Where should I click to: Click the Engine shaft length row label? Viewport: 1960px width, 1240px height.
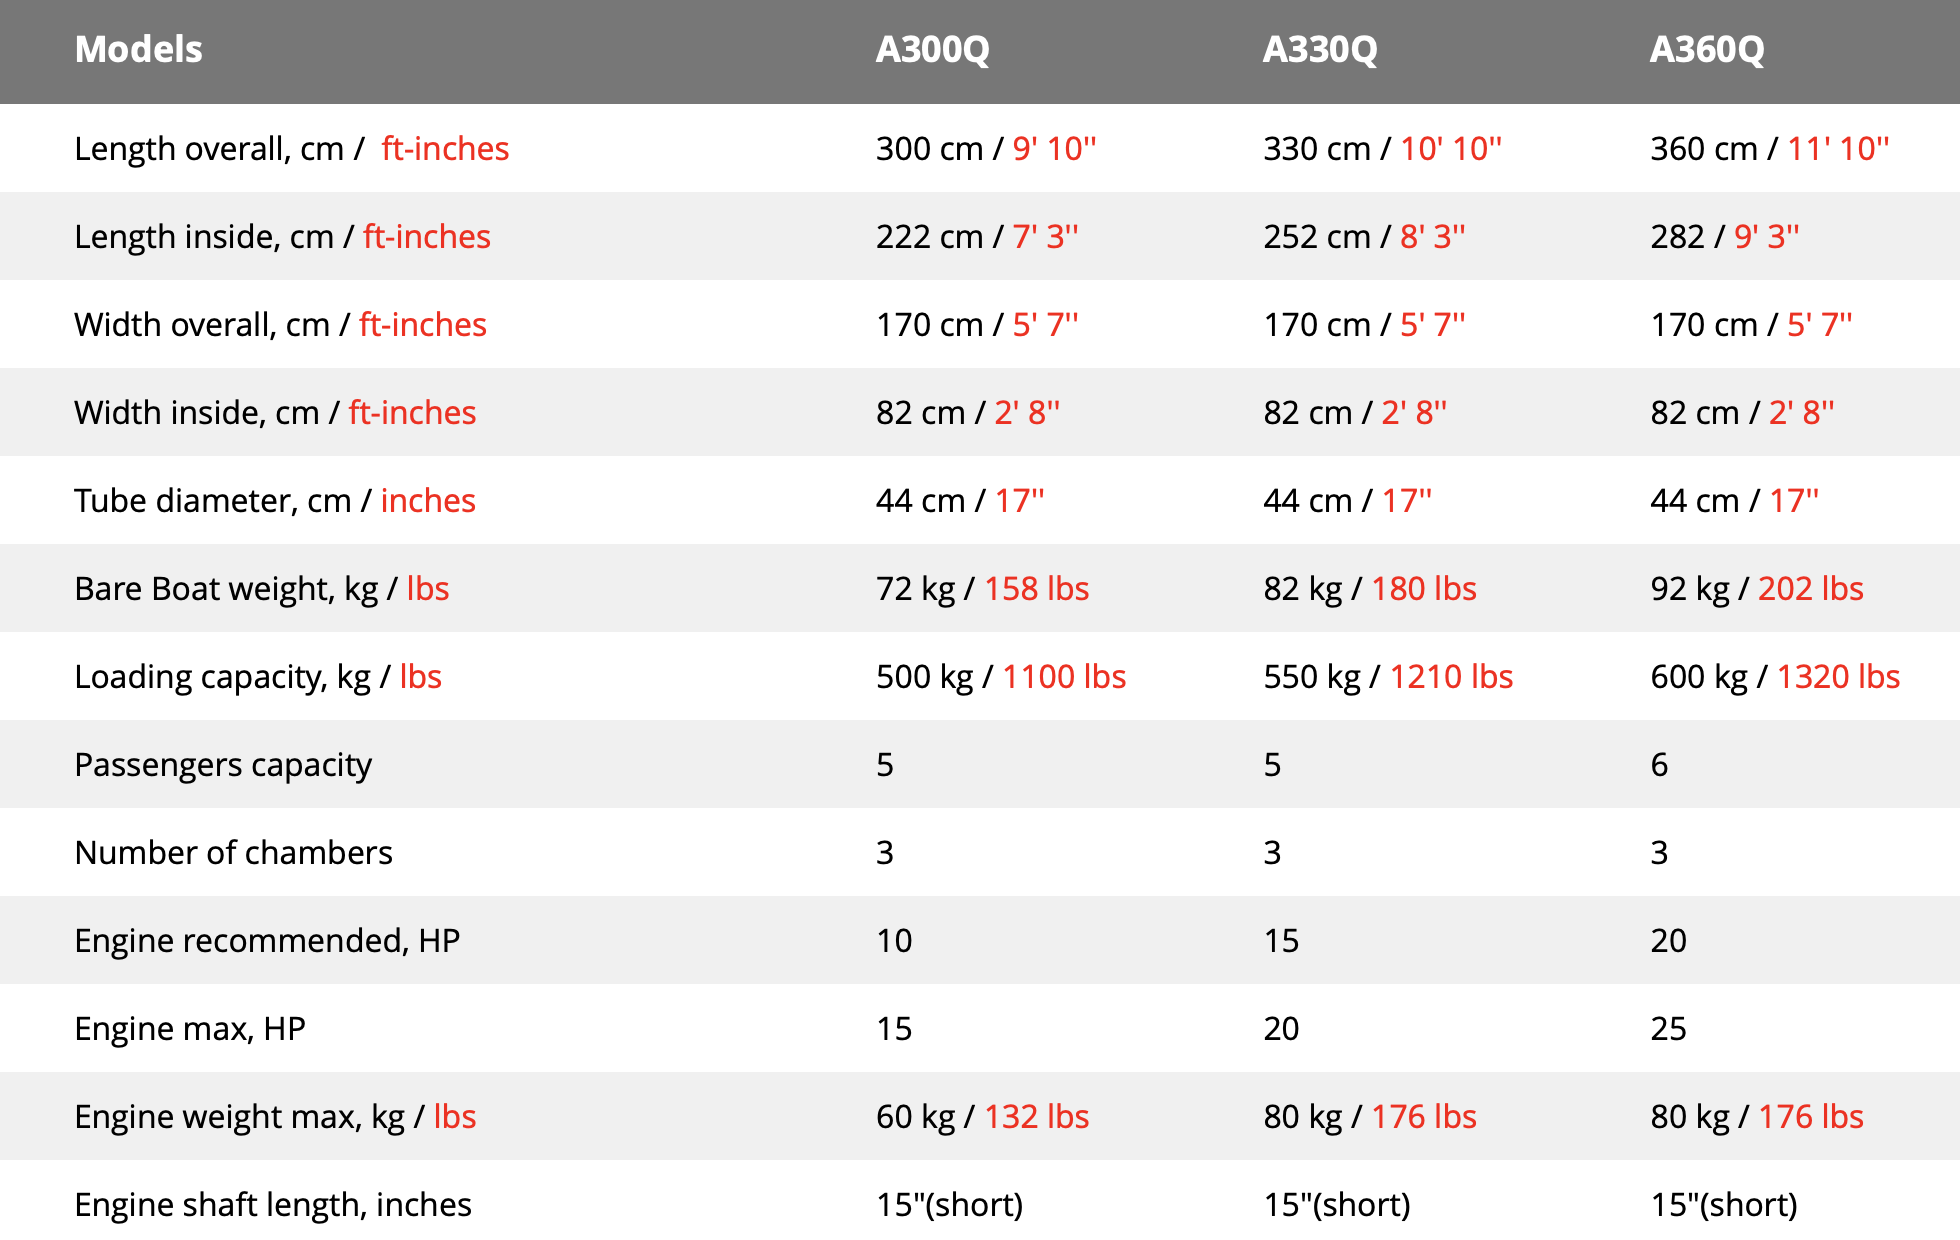pyautogui.click(x=273, y=1205)
